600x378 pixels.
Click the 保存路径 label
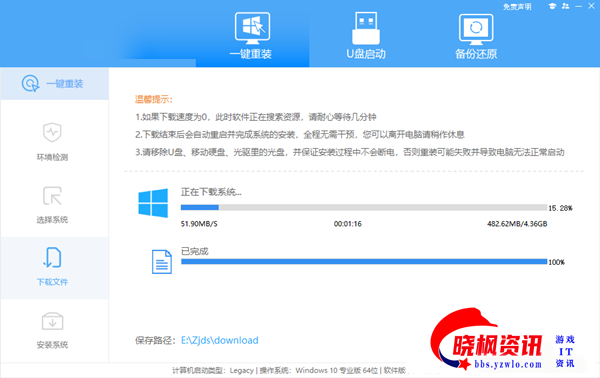coord(155,340)
